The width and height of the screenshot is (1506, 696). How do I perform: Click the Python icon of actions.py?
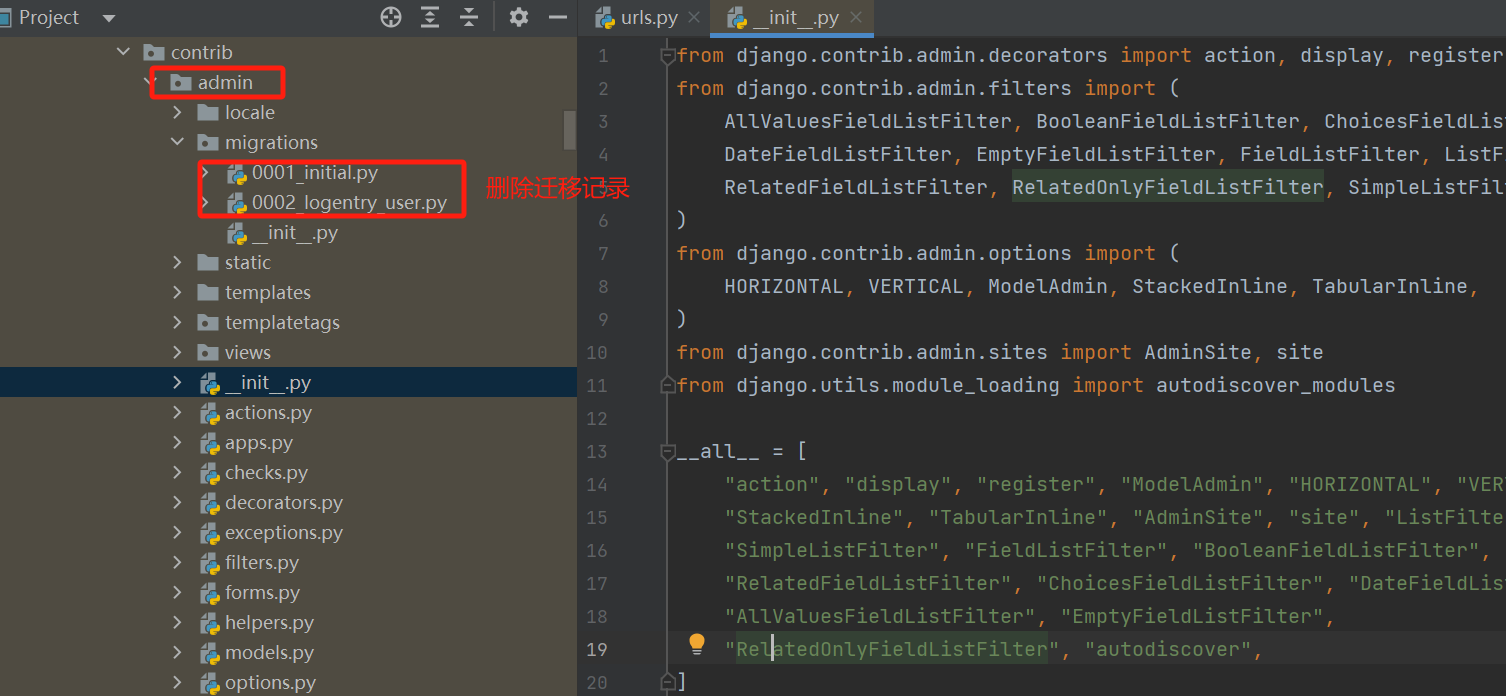[x=209, y=412]
